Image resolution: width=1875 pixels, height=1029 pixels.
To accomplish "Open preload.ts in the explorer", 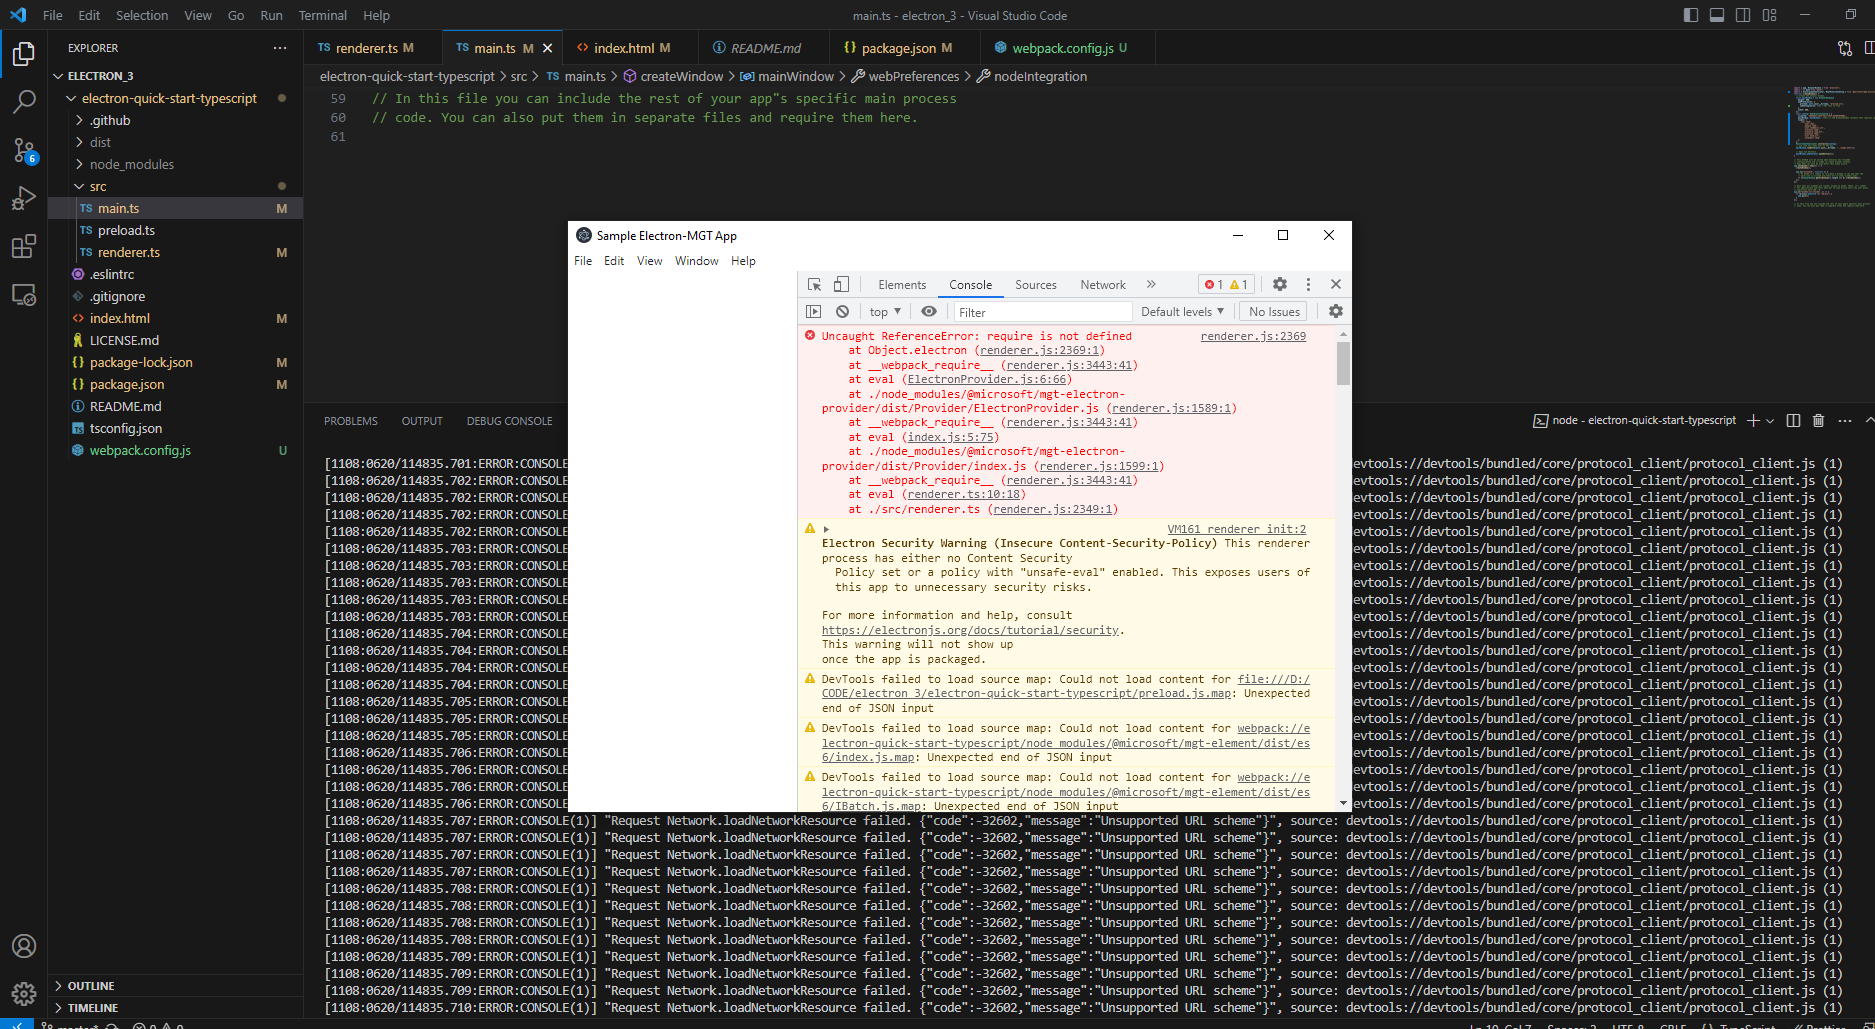I will coord(126,230).
